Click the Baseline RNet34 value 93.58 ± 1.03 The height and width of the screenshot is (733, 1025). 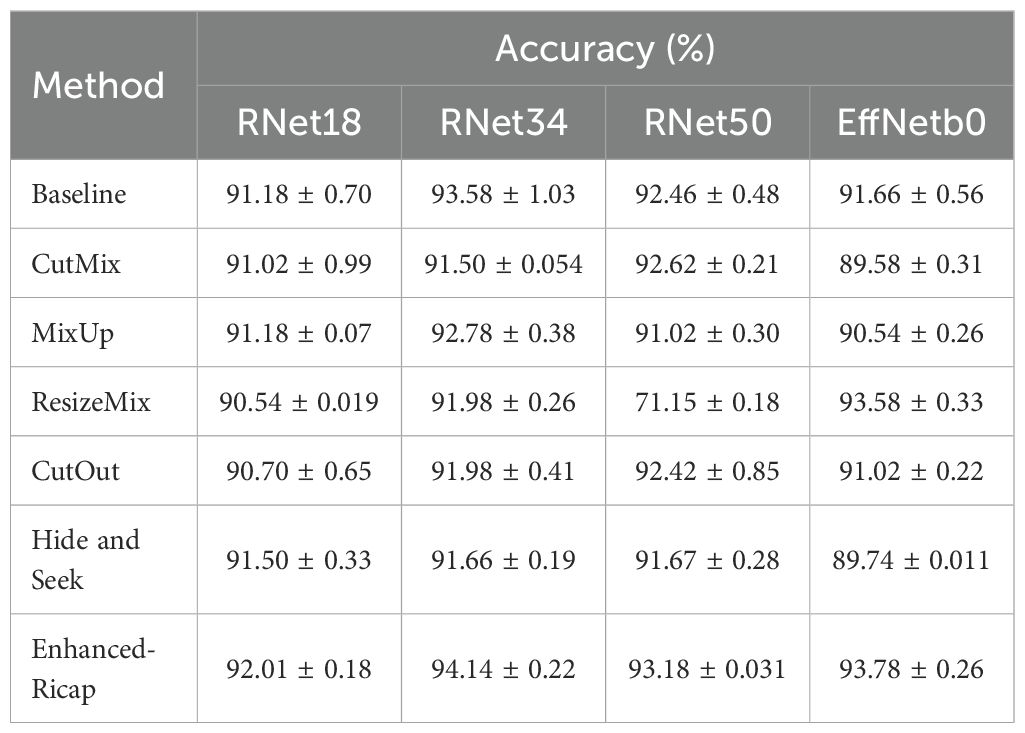tap(503, 193)
